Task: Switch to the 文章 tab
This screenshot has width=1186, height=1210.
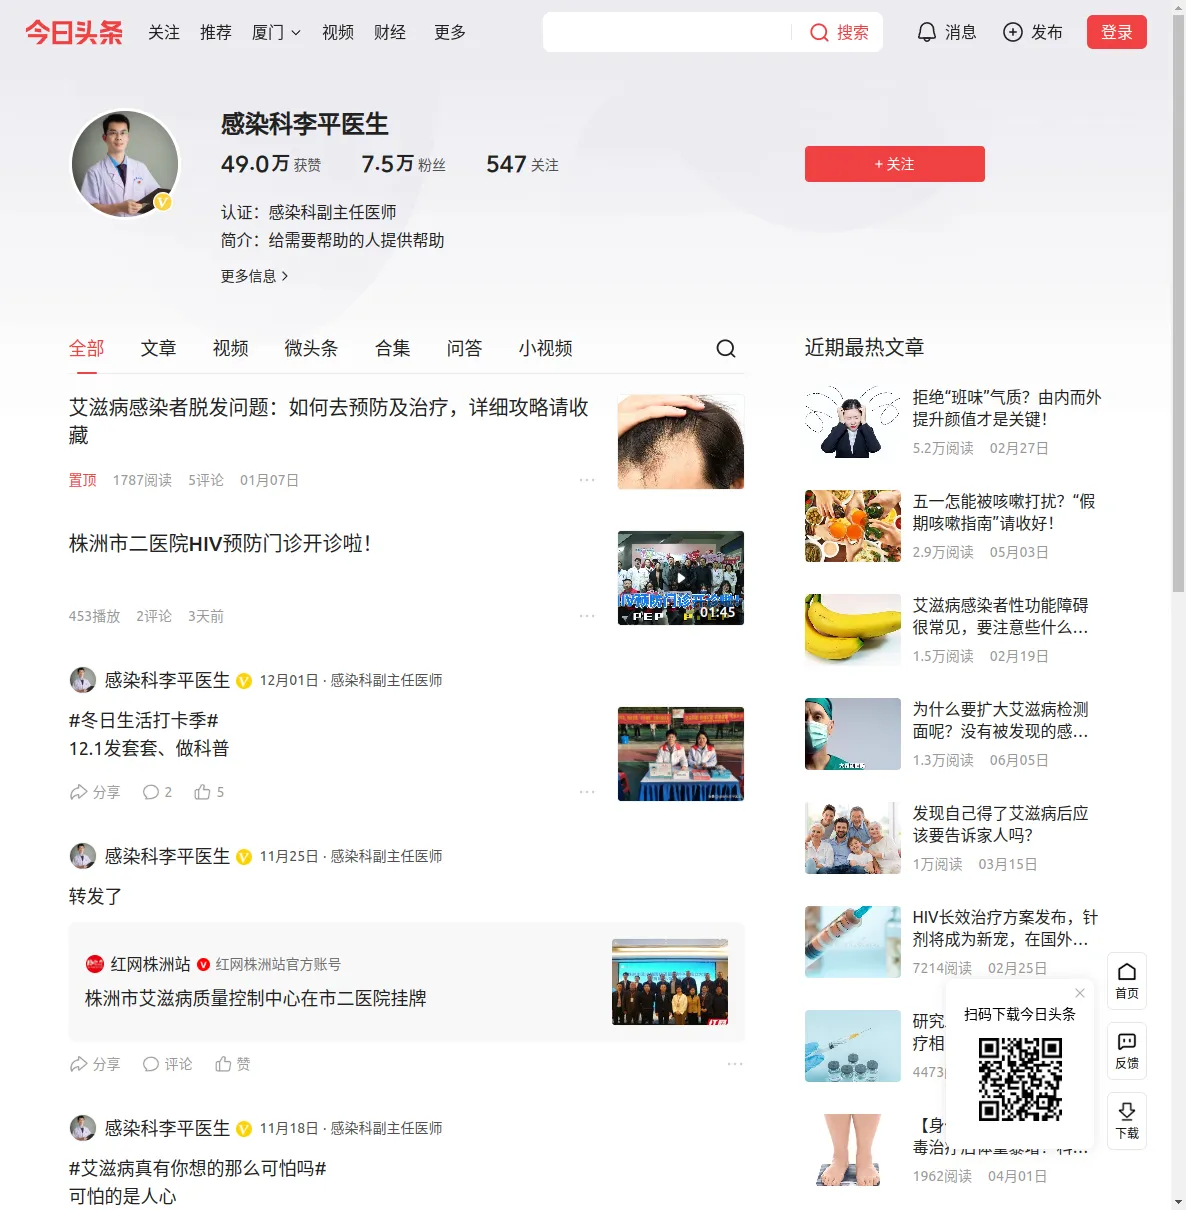Action: [158, 348]
